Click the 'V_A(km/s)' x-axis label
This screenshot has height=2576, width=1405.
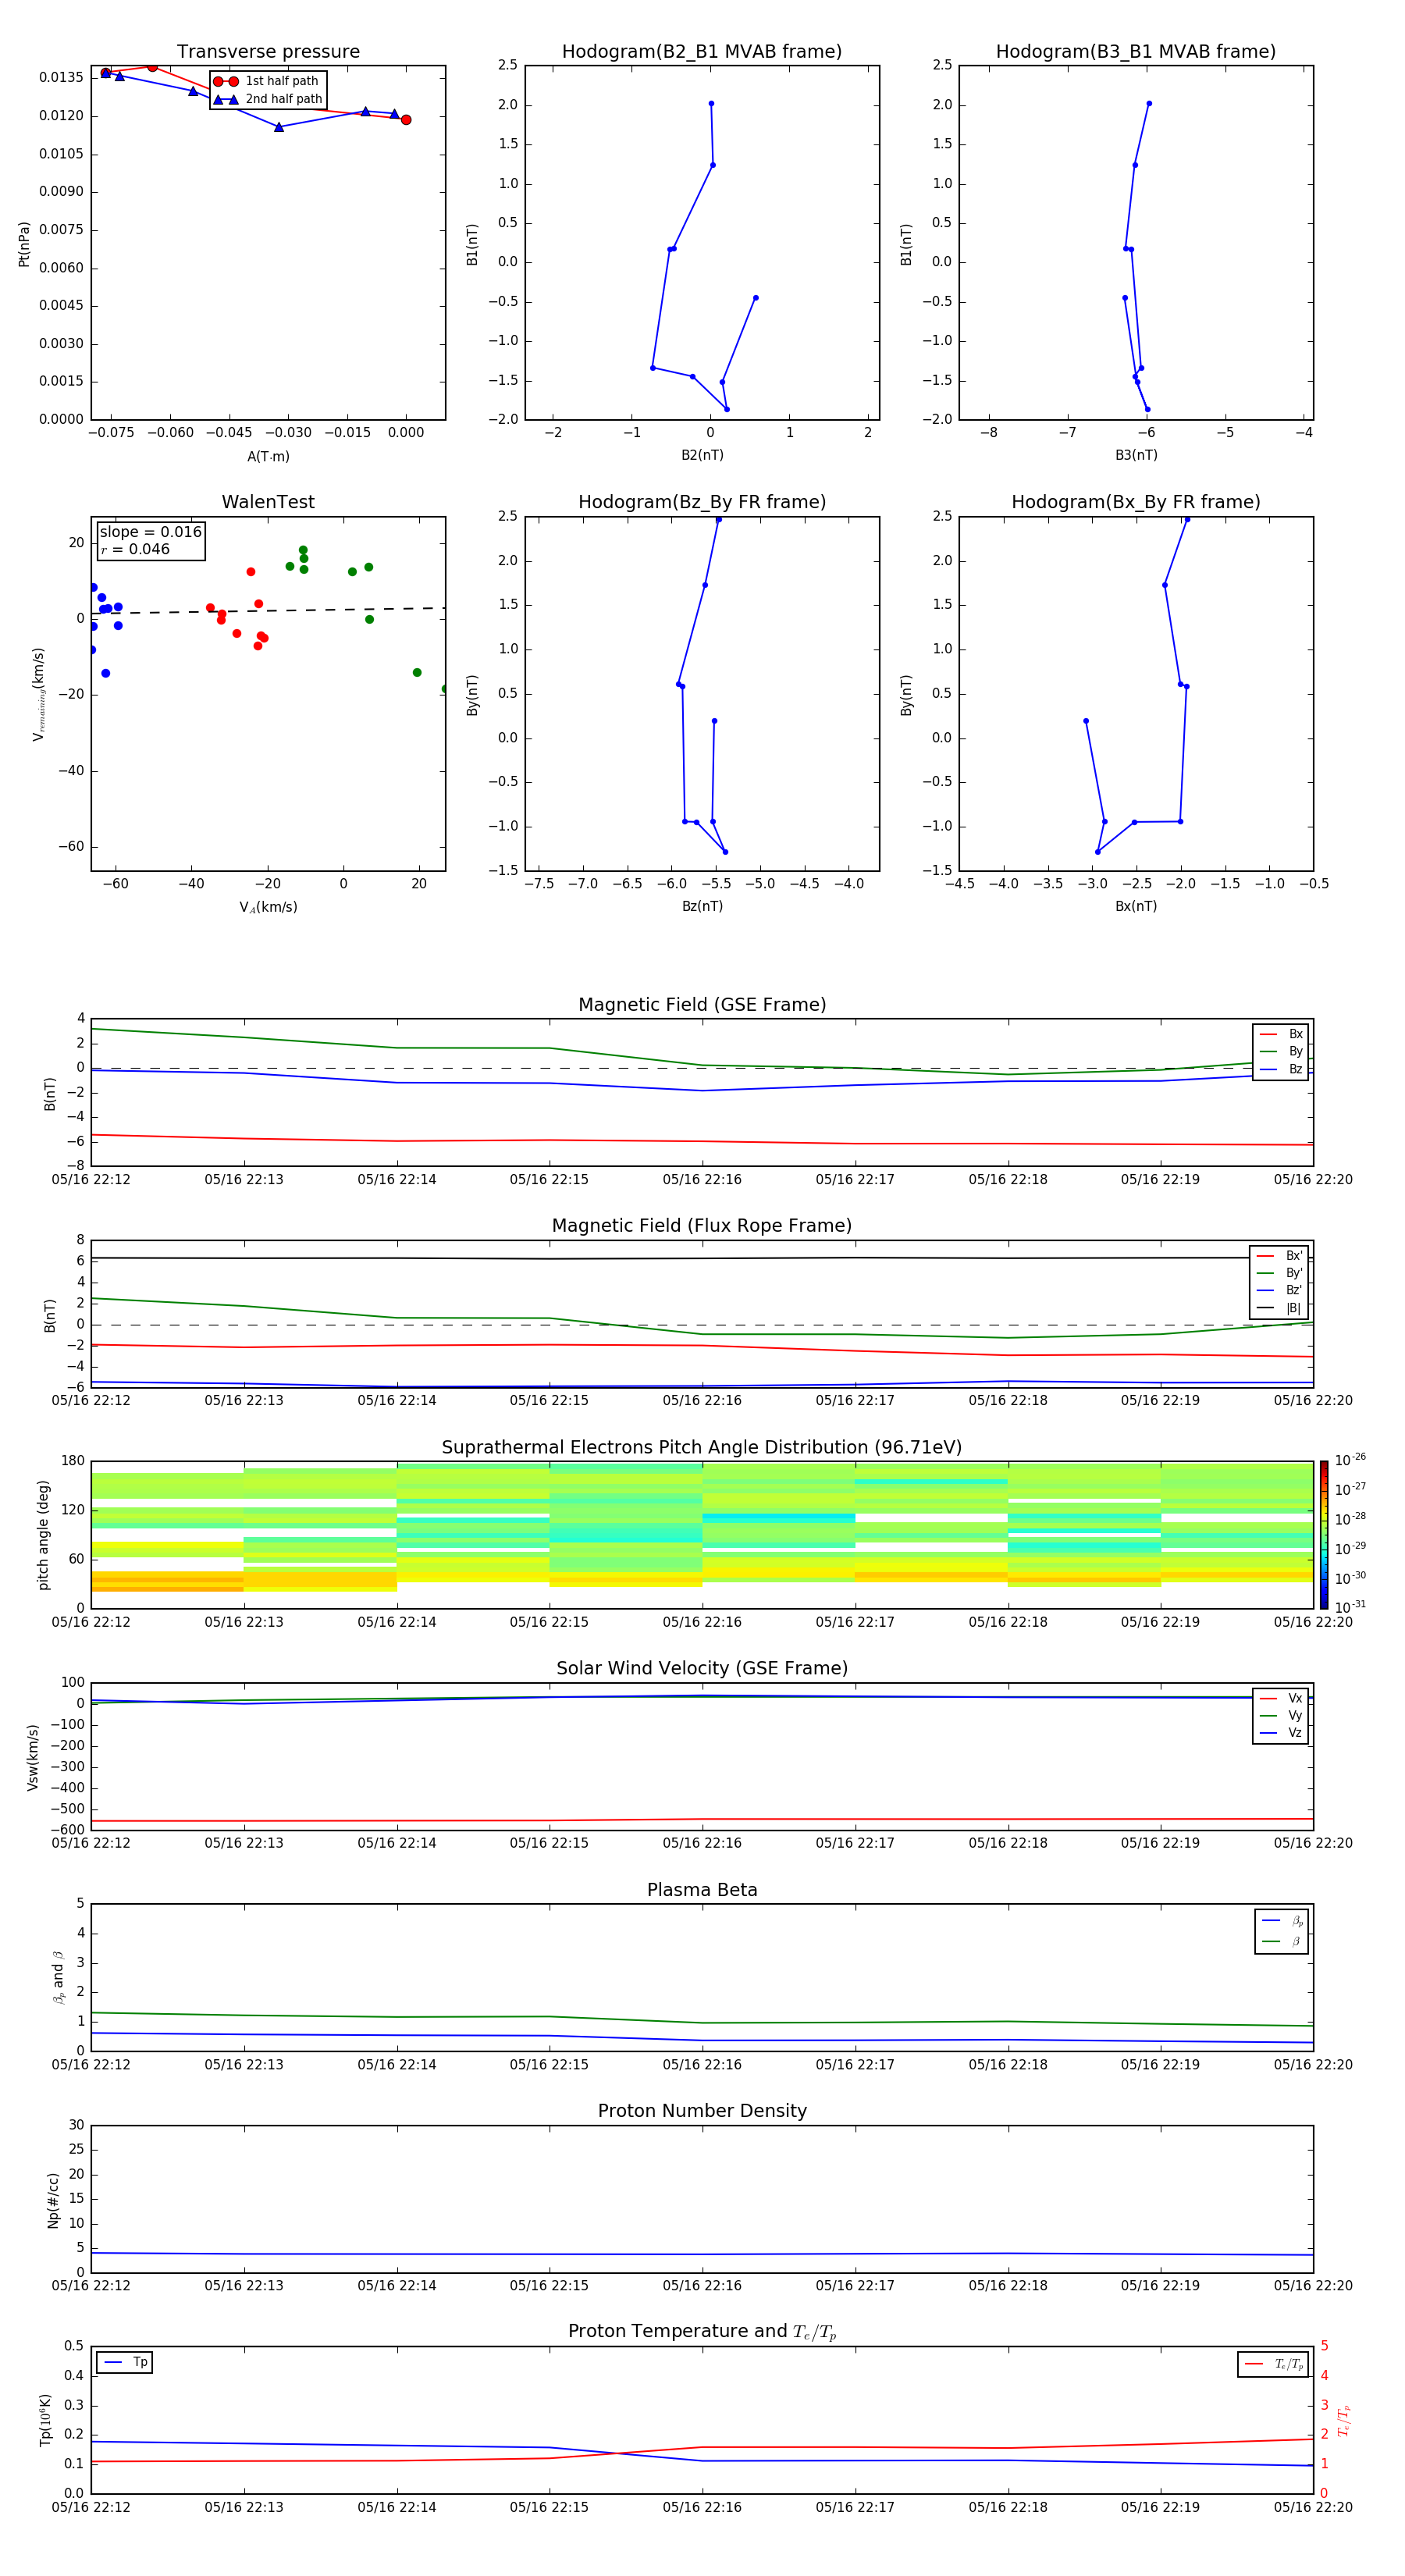268,907
